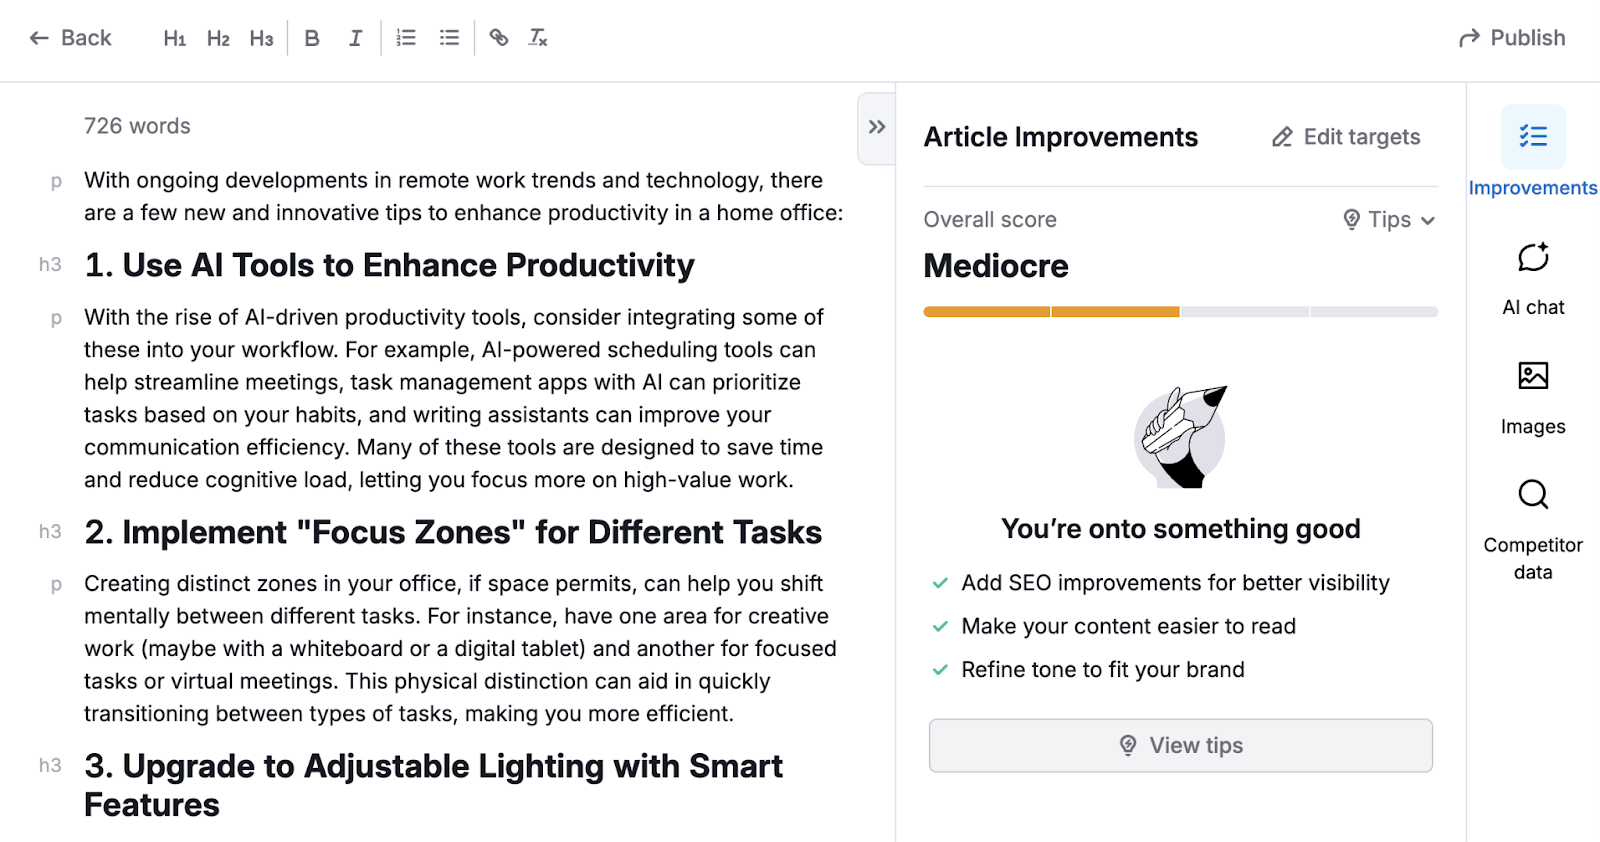This screenshot has width=1600, height=842.
Task: Open the Images panel
Action: tap(1532, 397)
